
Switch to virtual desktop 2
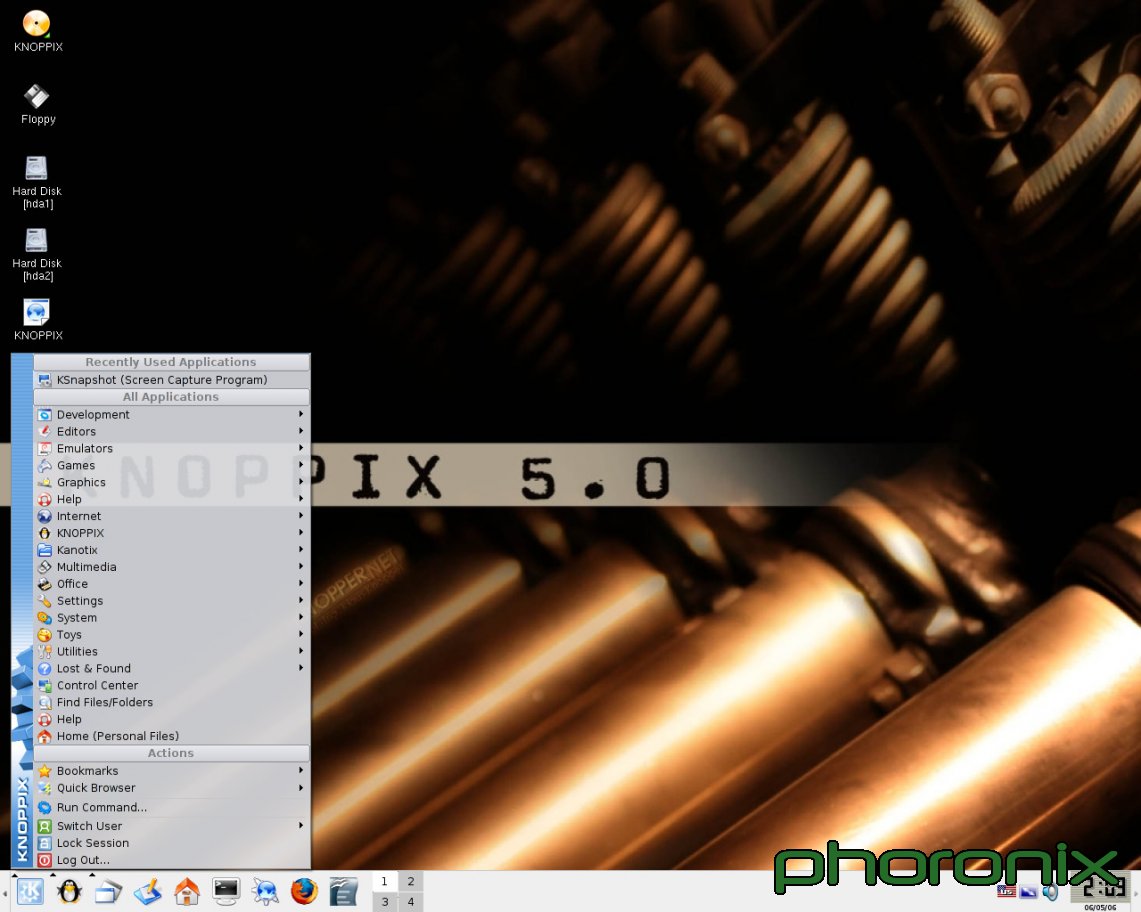(410, 881)
